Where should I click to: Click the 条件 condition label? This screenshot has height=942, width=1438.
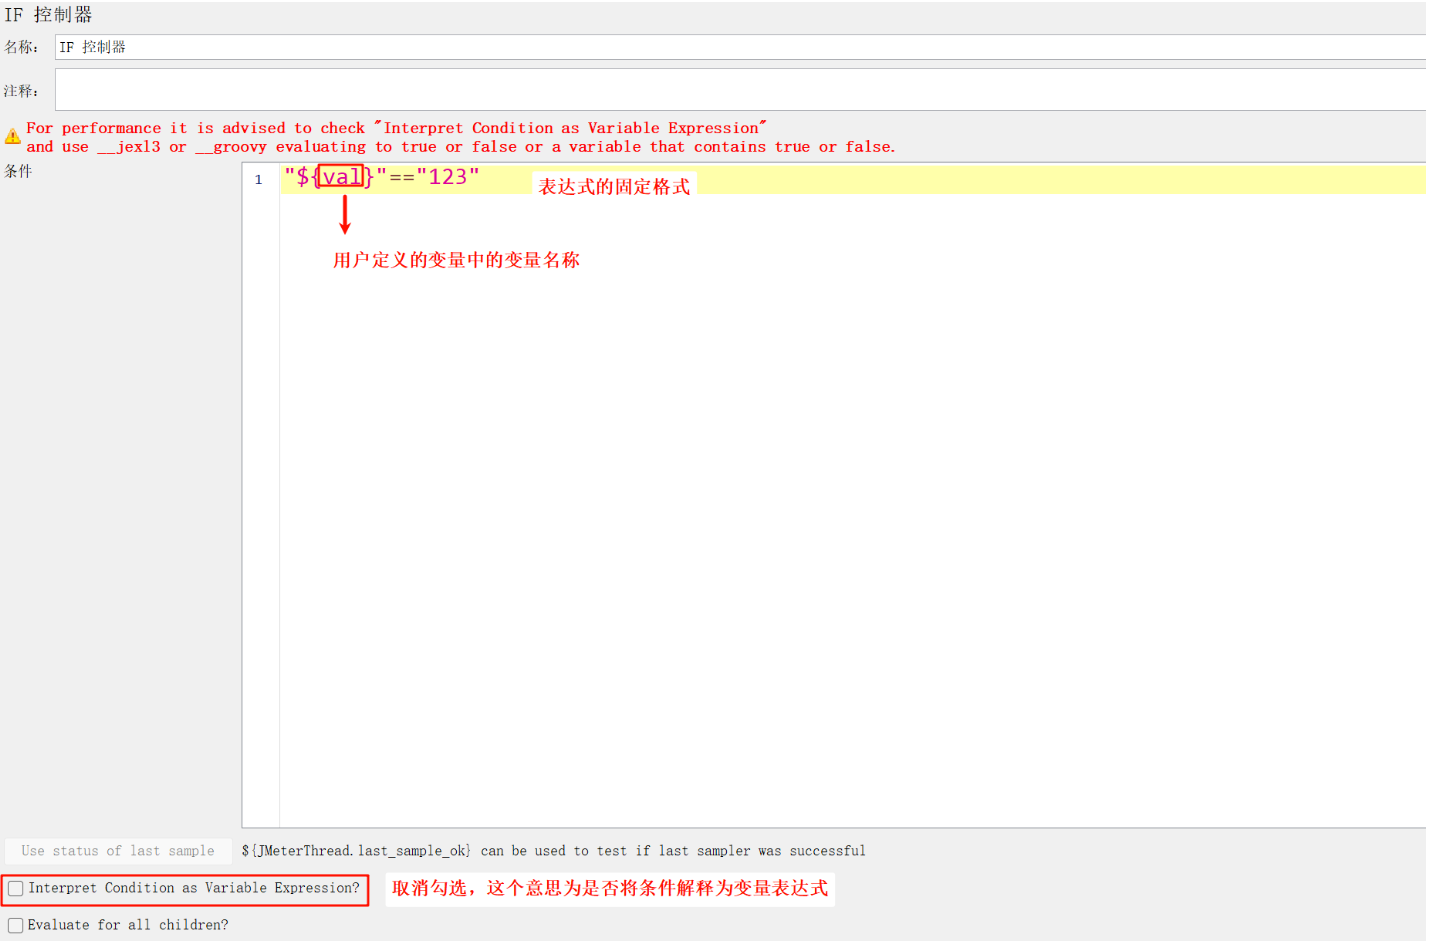(18, 171)
